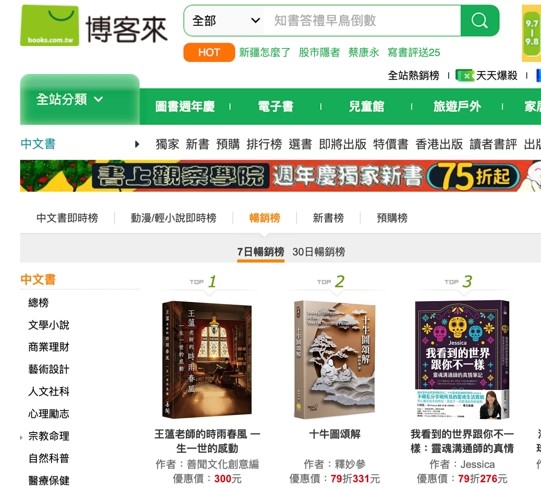Open the 博客來 books.com.tw logo homepage
The width and height of the screenshot is (541, 490).
(x=94, y=26)
